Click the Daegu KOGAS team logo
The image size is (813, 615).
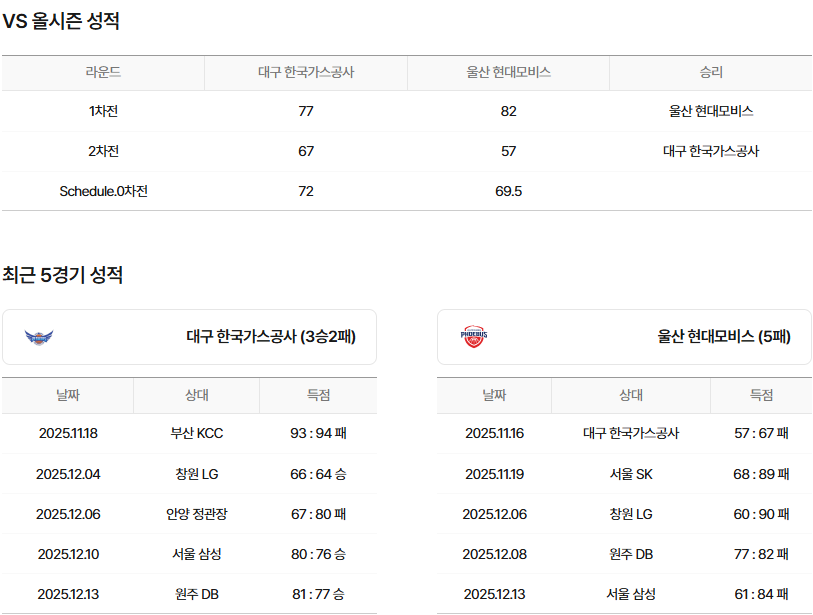(x=39, y=337)
